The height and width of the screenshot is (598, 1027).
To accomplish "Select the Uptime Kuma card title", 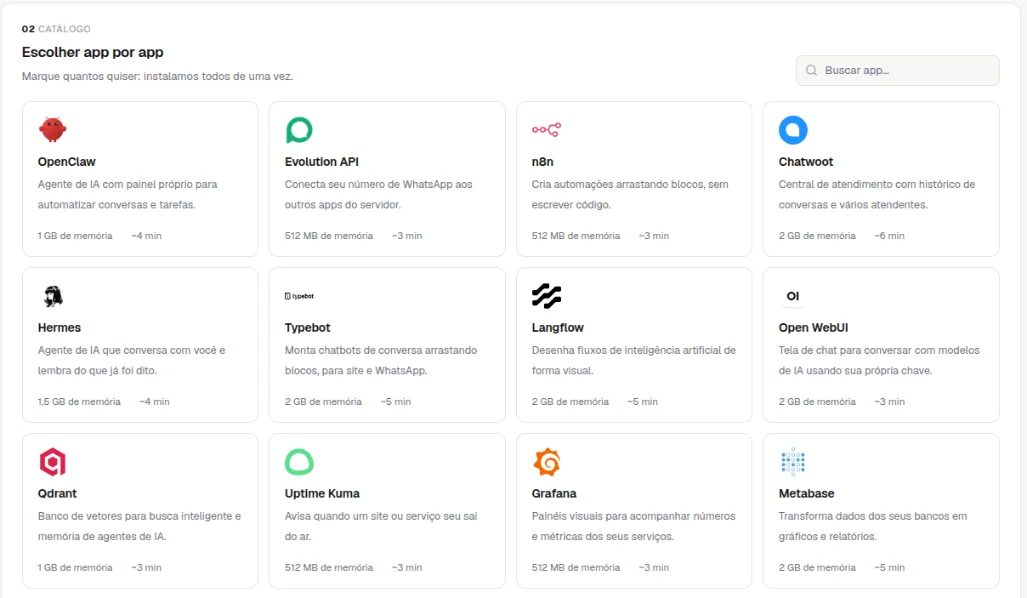I will point(322,493).
